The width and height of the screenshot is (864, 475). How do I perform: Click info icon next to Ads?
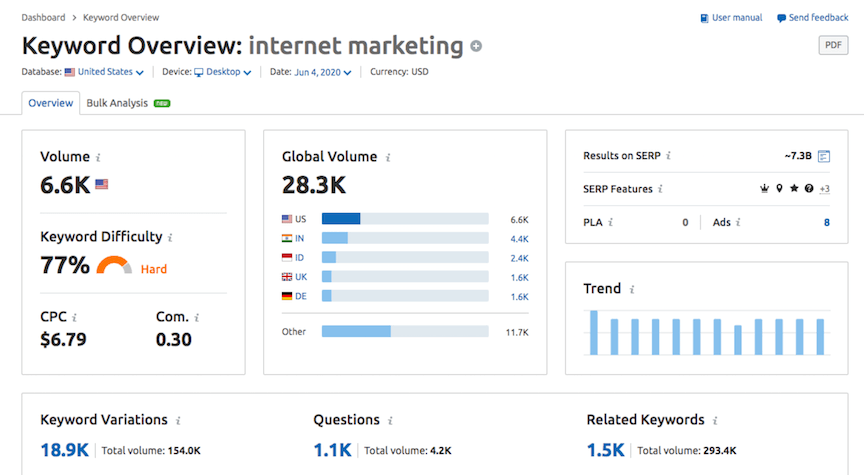pos(738,223)
